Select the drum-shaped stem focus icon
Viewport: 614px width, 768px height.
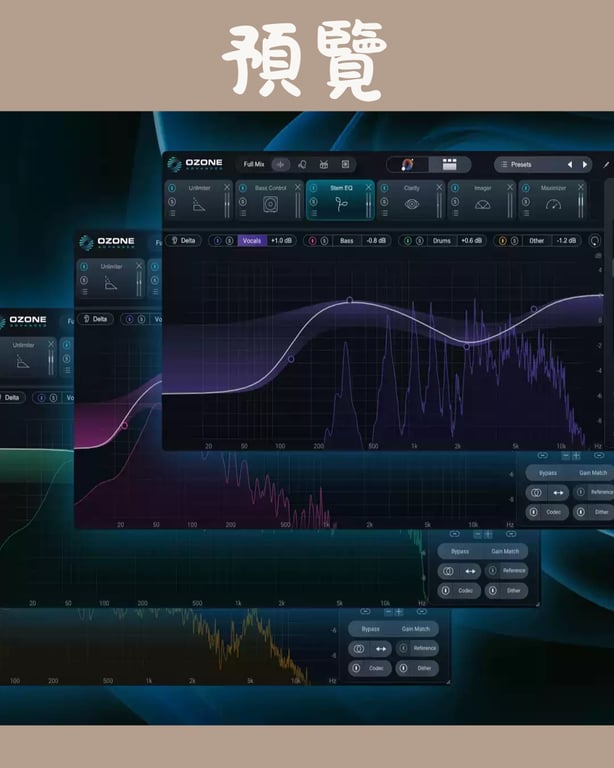pos(324,165)
